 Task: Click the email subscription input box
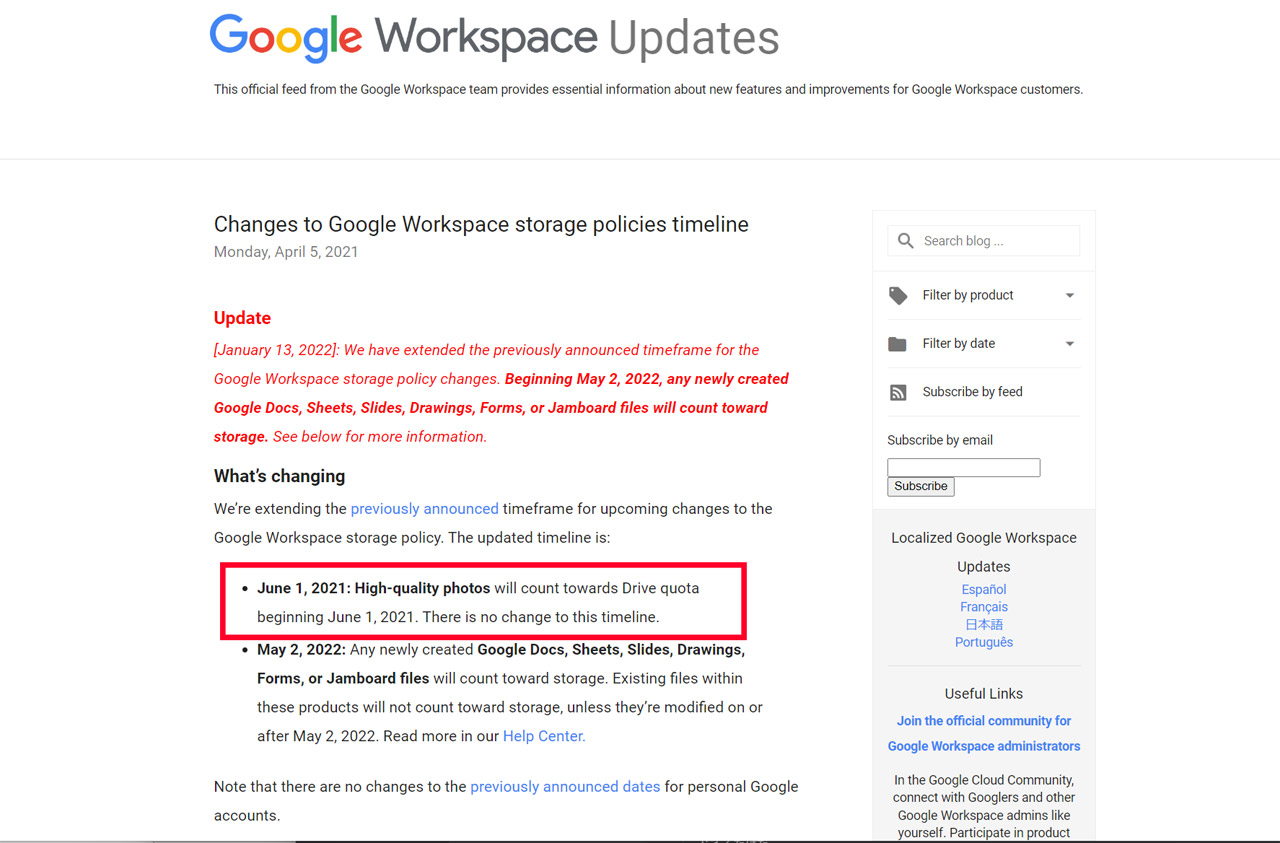click(x=963, y=467)
